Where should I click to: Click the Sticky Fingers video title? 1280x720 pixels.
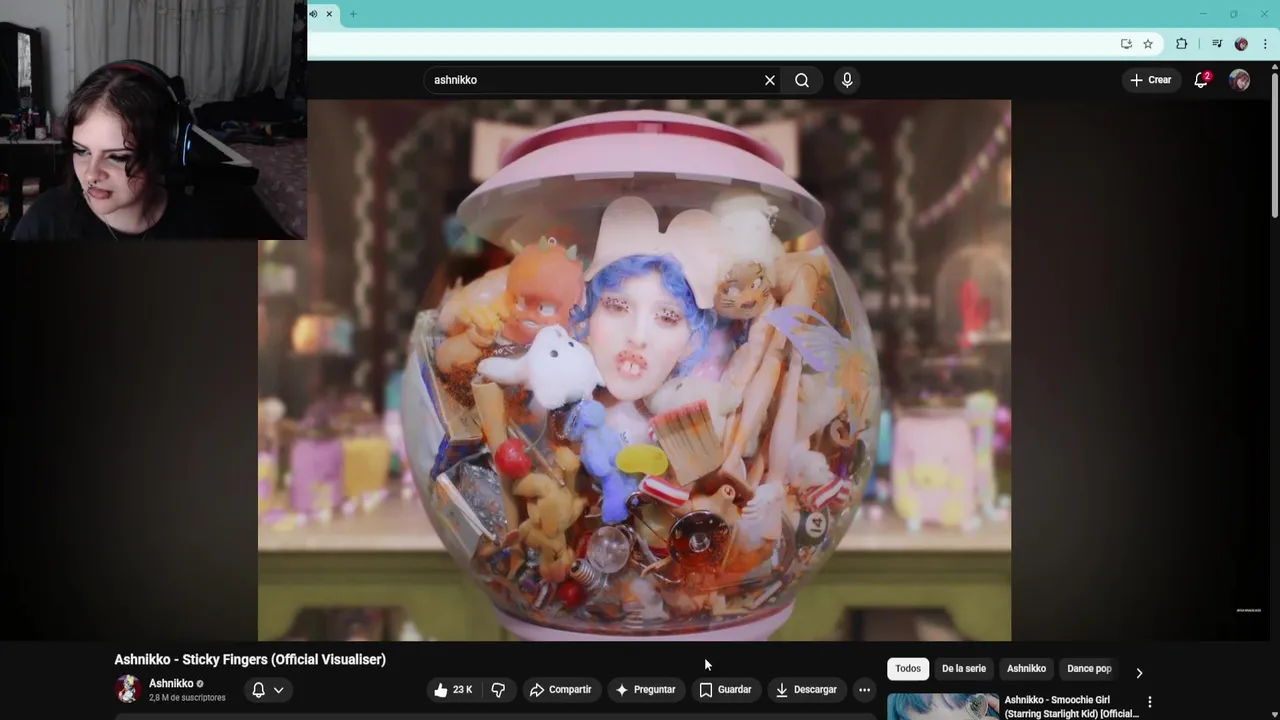[x=250, y=660]
